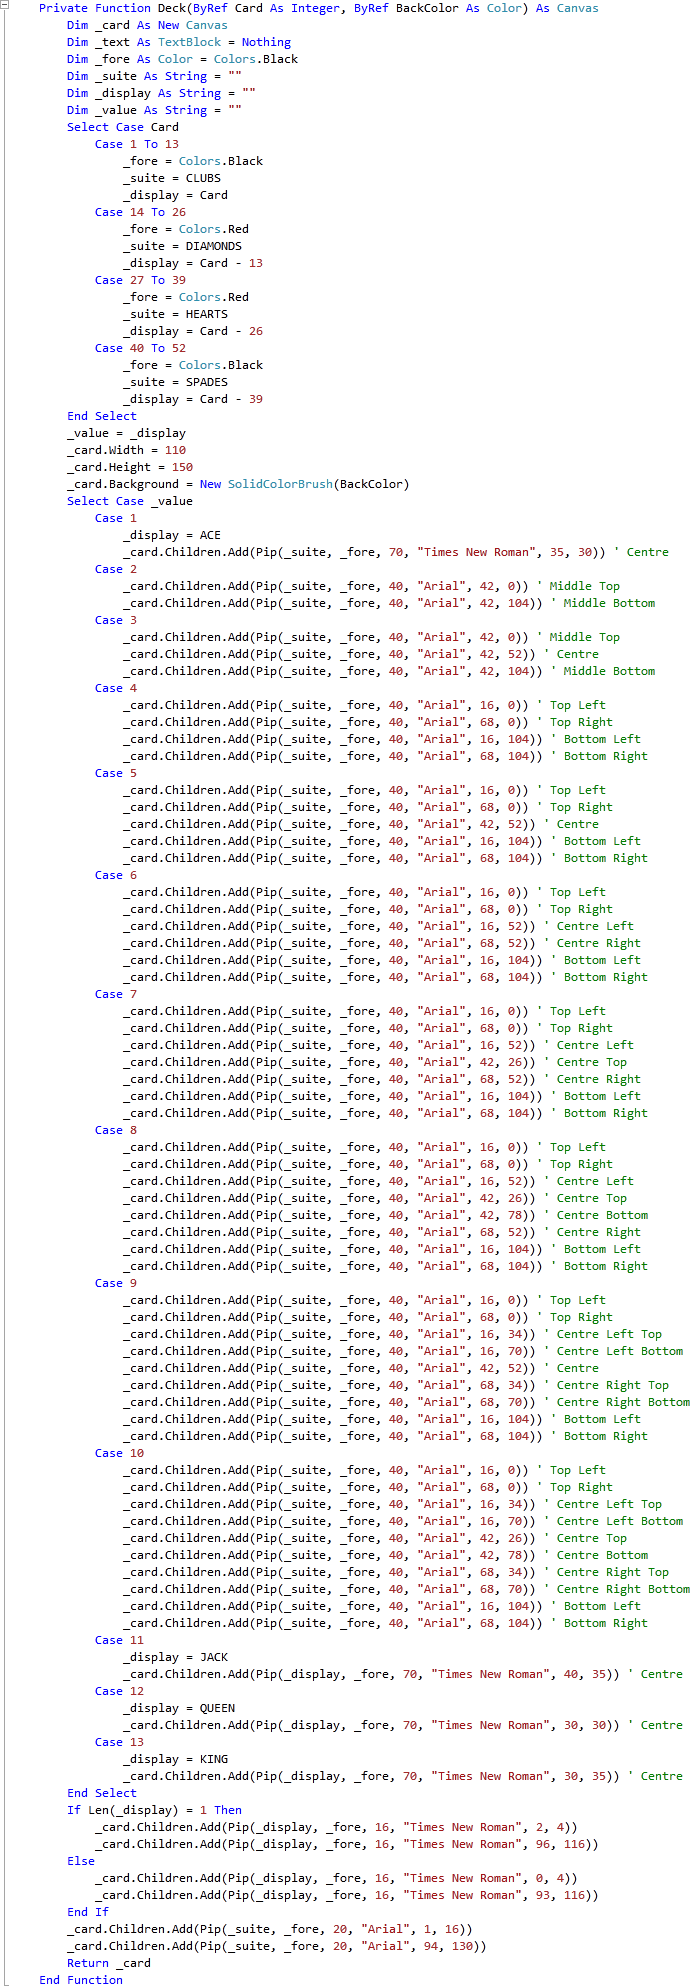Click the 'Select Case Card' statement
The width and height of the screenshot is (692, 1986).
(x=123, y=127)
